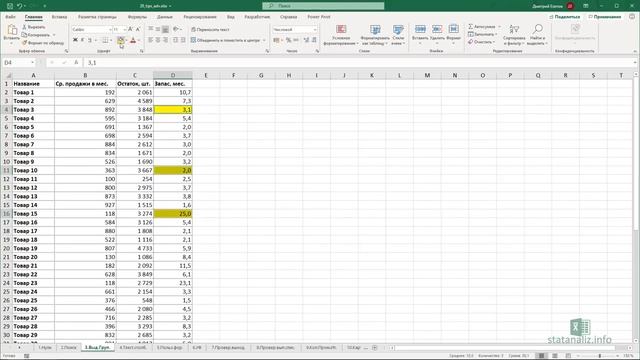Screen dimensions: 640x360
Task: Click the AutoSum sigma icon
Action: point(471,27)
